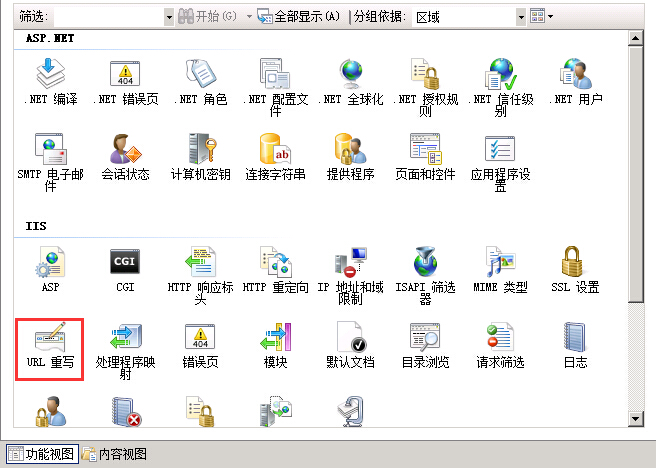This screenshot has width=656, height=468.
Task: Click the scrollbar down arrow
Action: [x=636, y=418]
